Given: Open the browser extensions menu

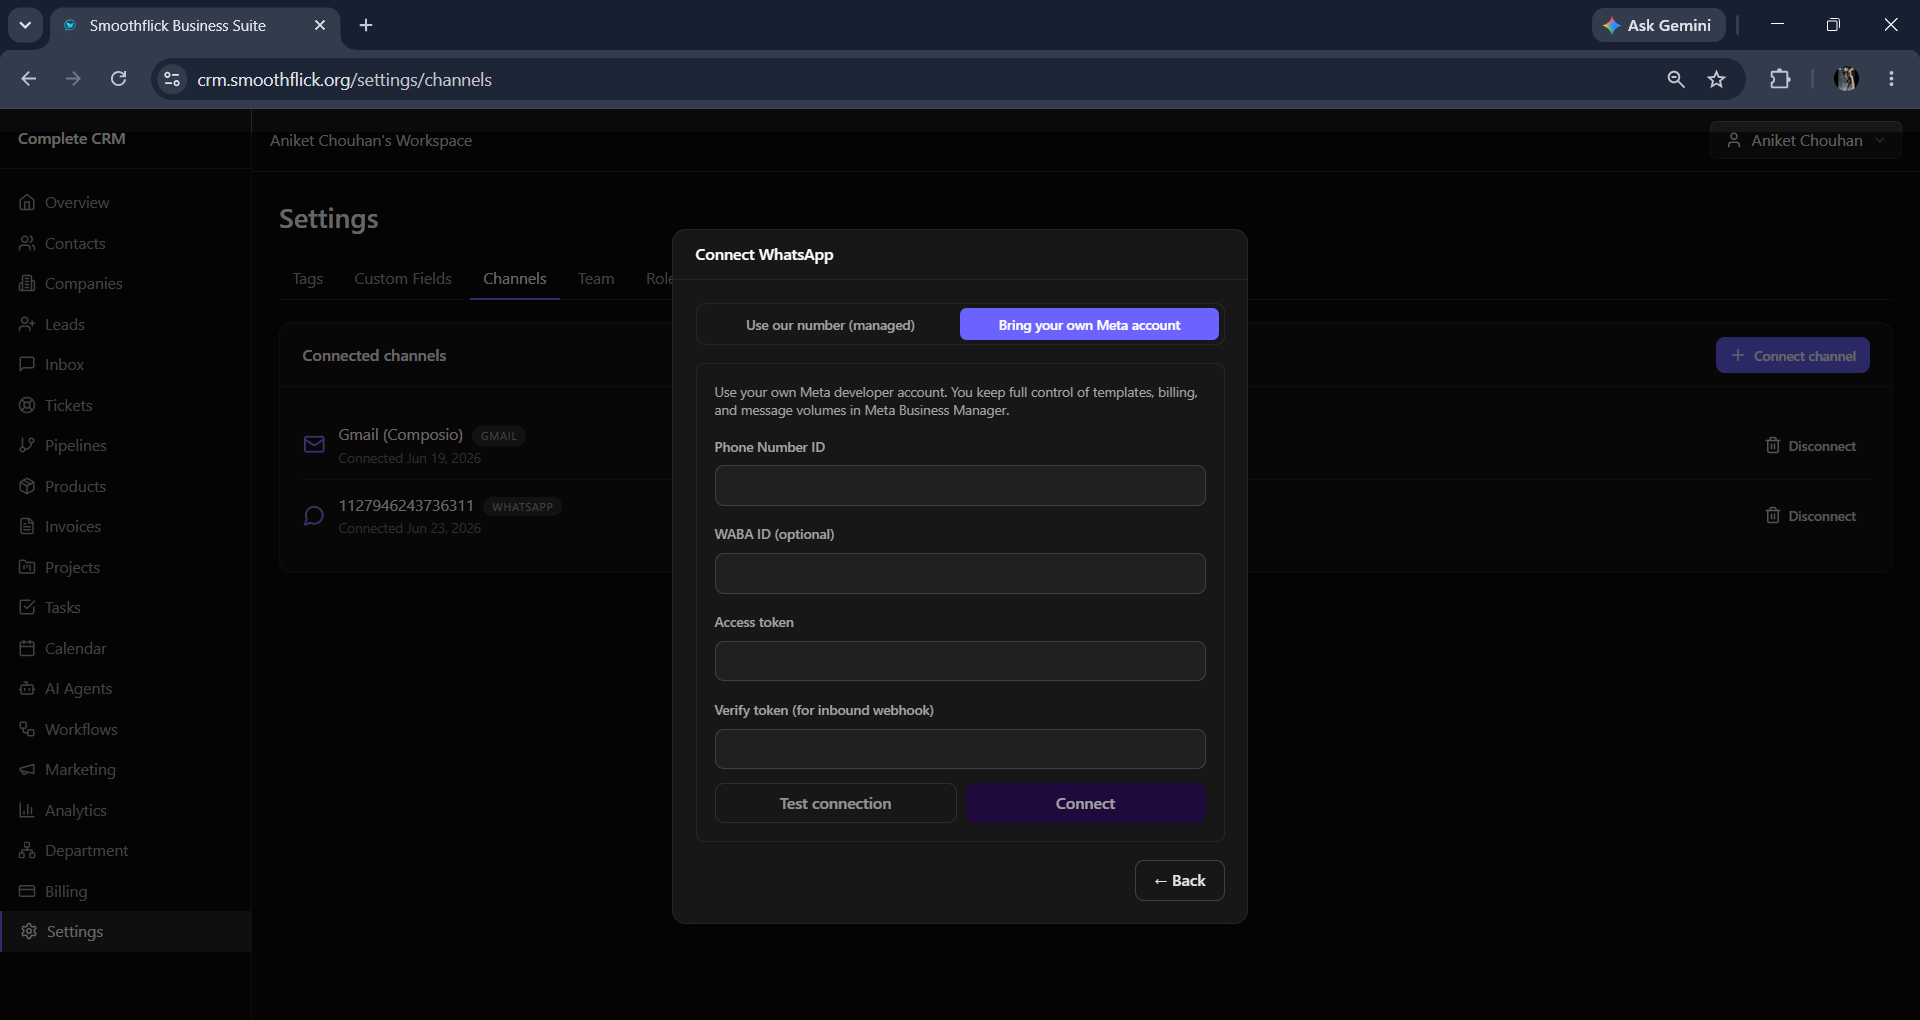Looking at the screenshot, I should (x=1780, y=79).
